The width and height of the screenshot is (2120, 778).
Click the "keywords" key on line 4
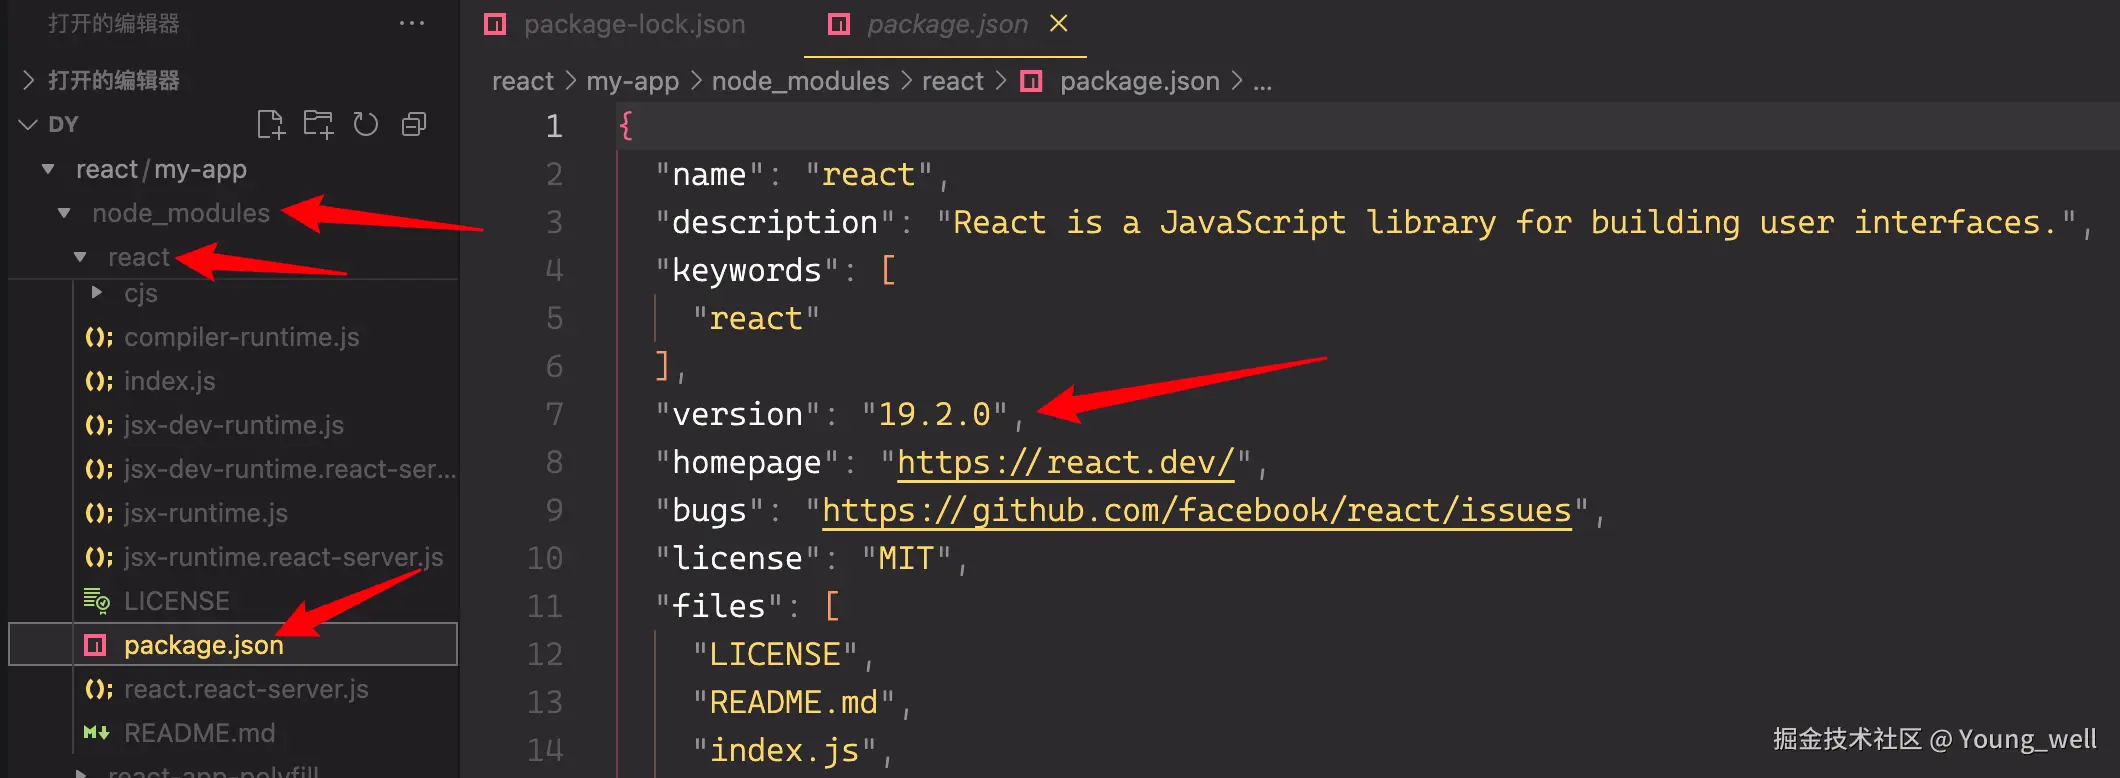point(747,270)
